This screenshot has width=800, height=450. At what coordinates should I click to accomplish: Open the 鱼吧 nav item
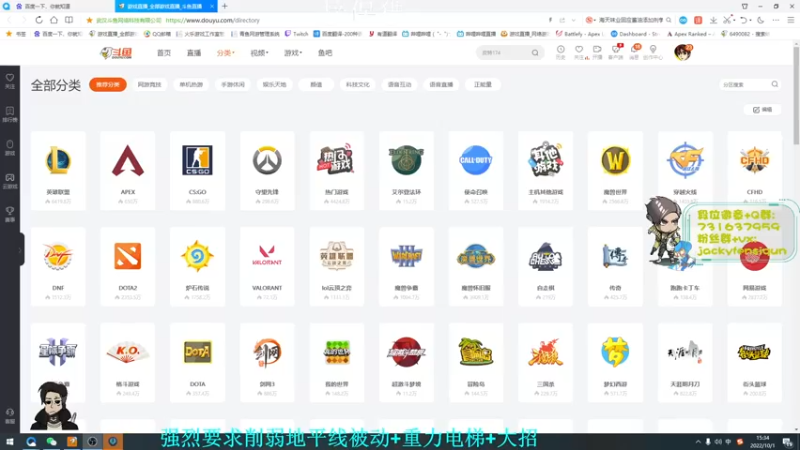coord(325,53)
